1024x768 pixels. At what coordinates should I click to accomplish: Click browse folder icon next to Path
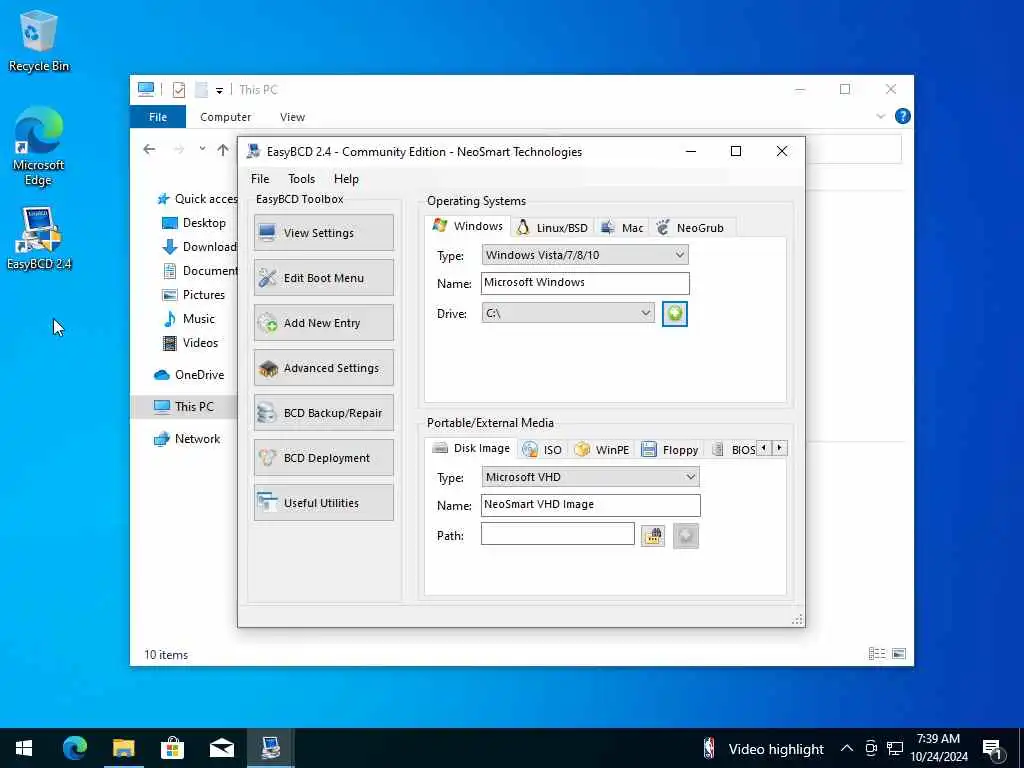653,536
